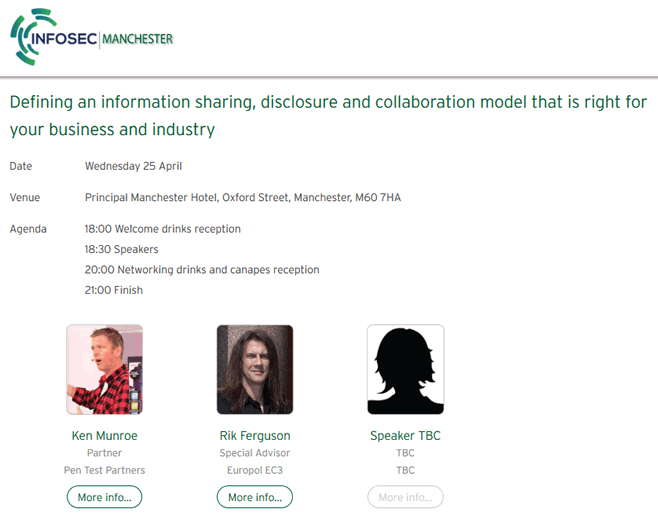Viewport: 658px width, 524px height.
Task: Click Rik Ferguson's portrait photo
Action: click(255, 369)
